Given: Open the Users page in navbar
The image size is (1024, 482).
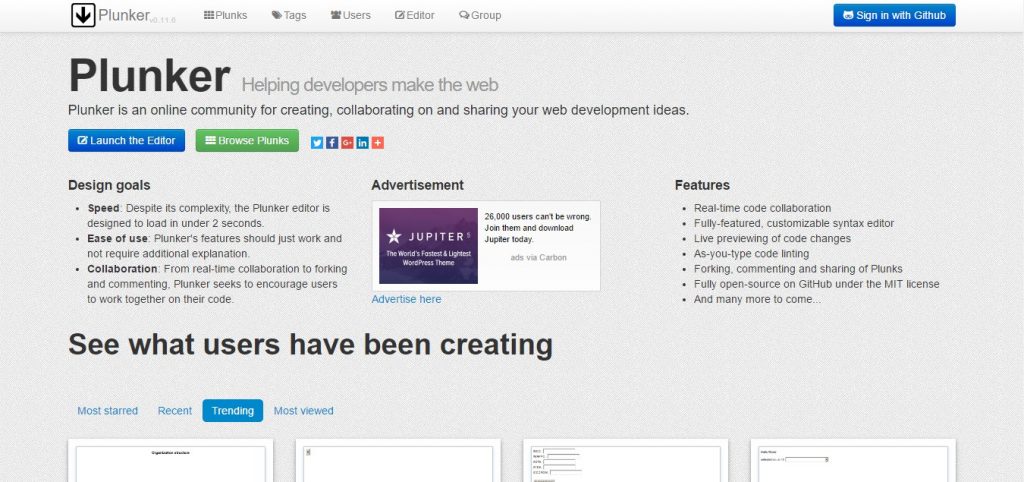Looking at the screenshot, I should (x=350, y=15).
